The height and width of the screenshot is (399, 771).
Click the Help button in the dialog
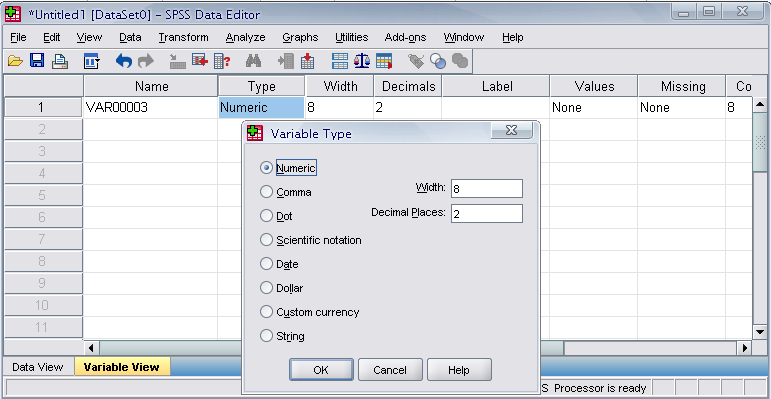pyautogui.click(x=459, y=370)
